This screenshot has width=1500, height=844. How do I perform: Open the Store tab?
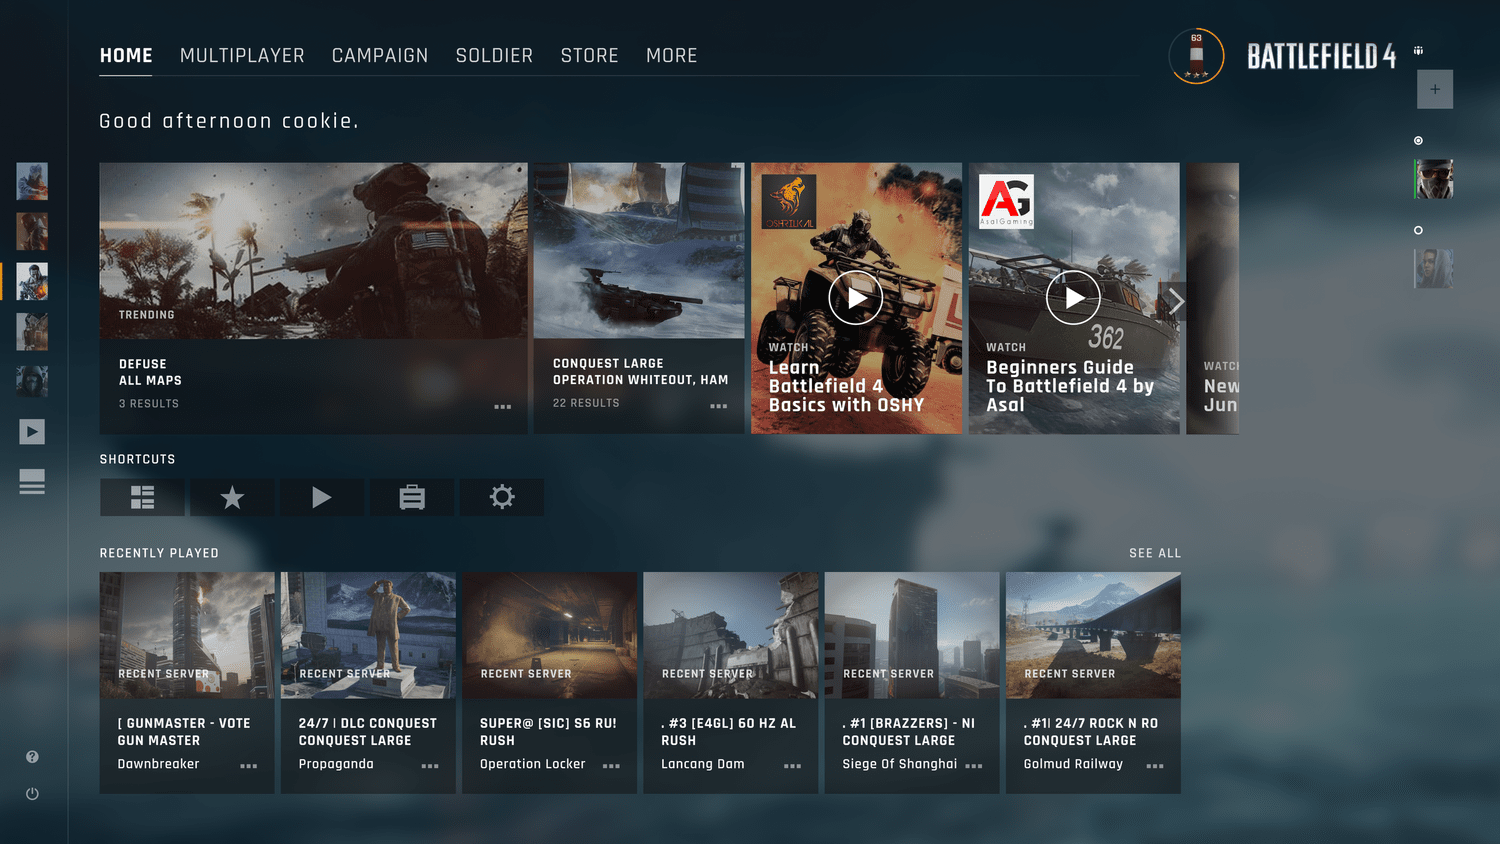click(x=590, y=56)
